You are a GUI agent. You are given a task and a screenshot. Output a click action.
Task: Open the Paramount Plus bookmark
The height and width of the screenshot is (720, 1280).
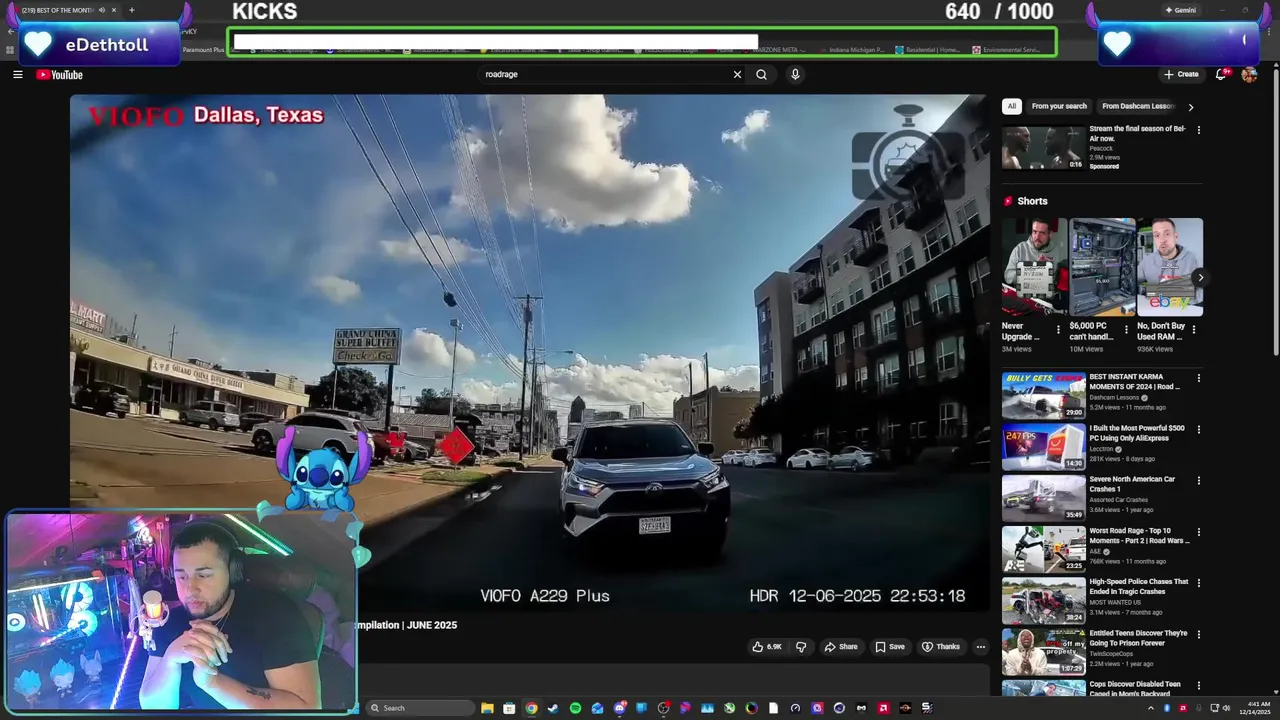[x=204, y=49]
